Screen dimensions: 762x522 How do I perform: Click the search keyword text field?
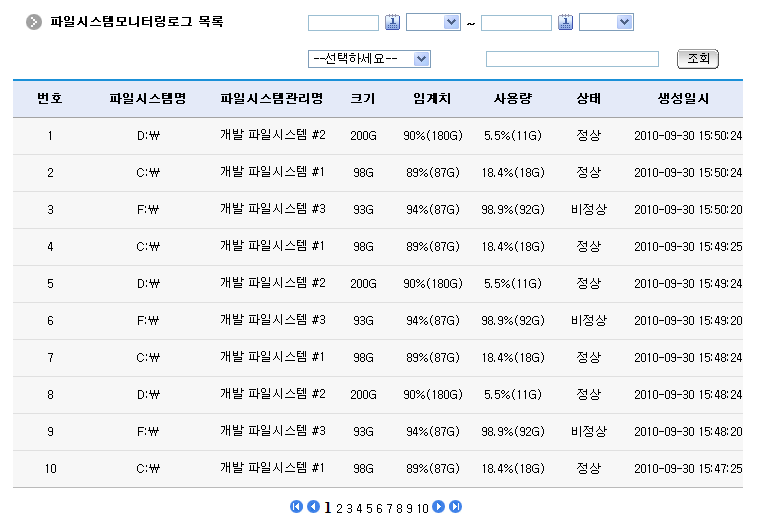pyautogui.click(x=572, y=59)
